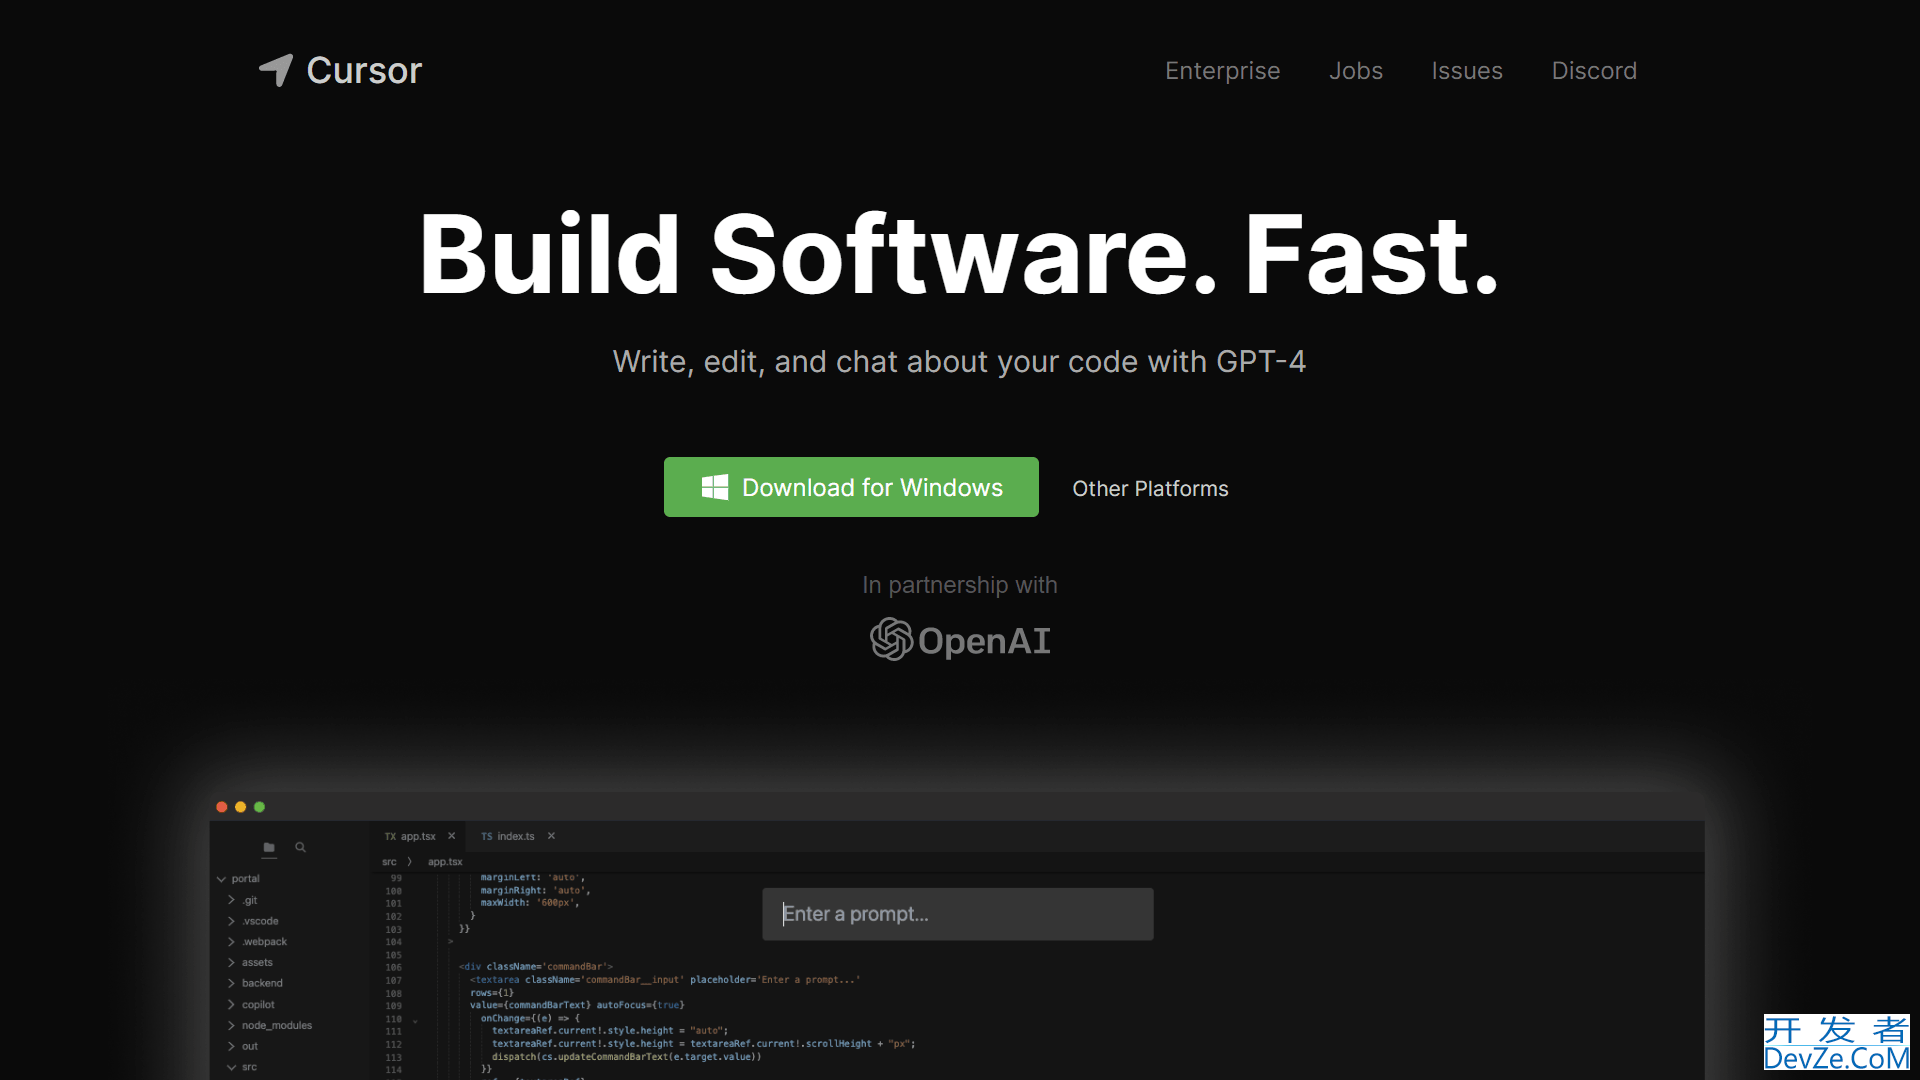Click the Enterprise navigation menu item

pyautogui.click(x=1222, y=70)
